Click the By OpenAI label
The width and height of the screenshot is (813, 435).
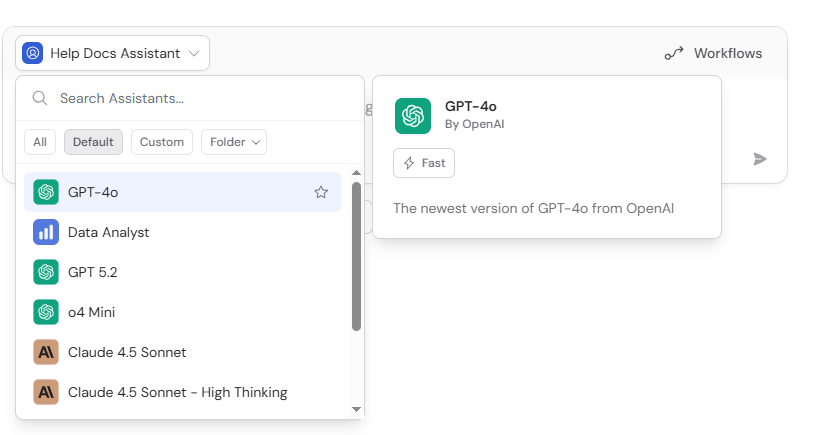click(x=474, y=124)
